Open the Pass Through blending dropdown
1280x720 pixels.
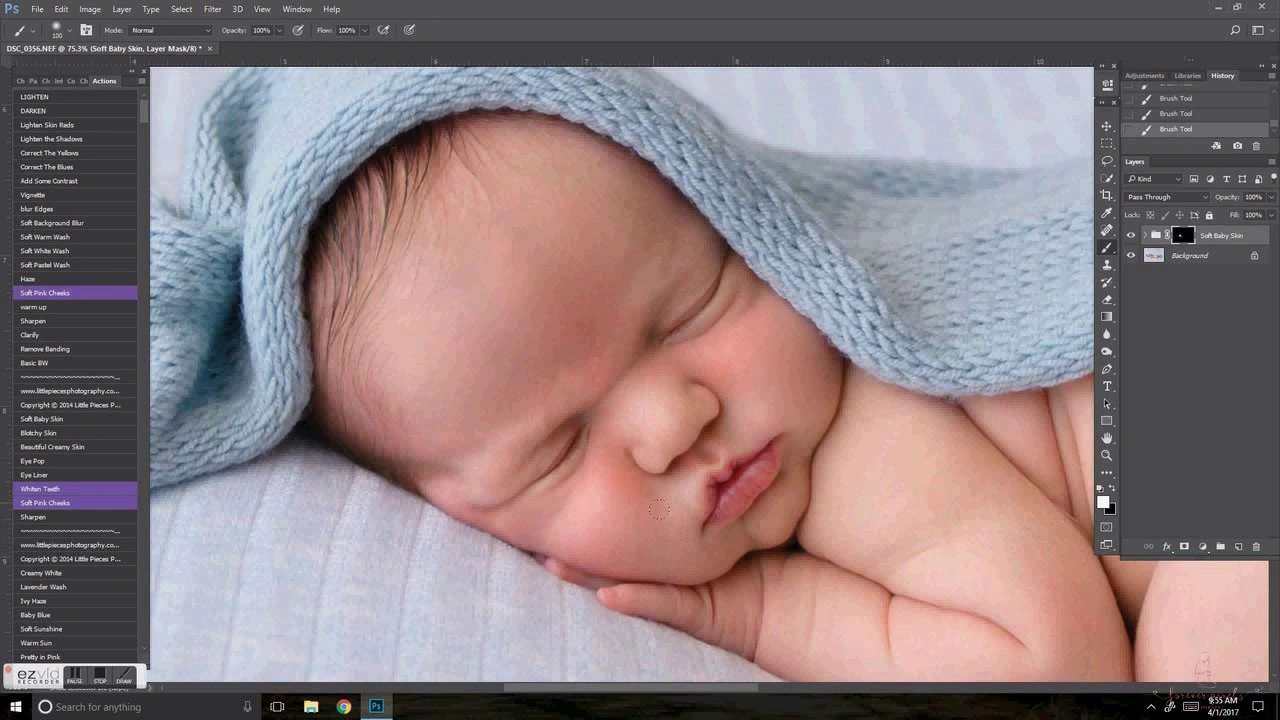(1168, 197)
